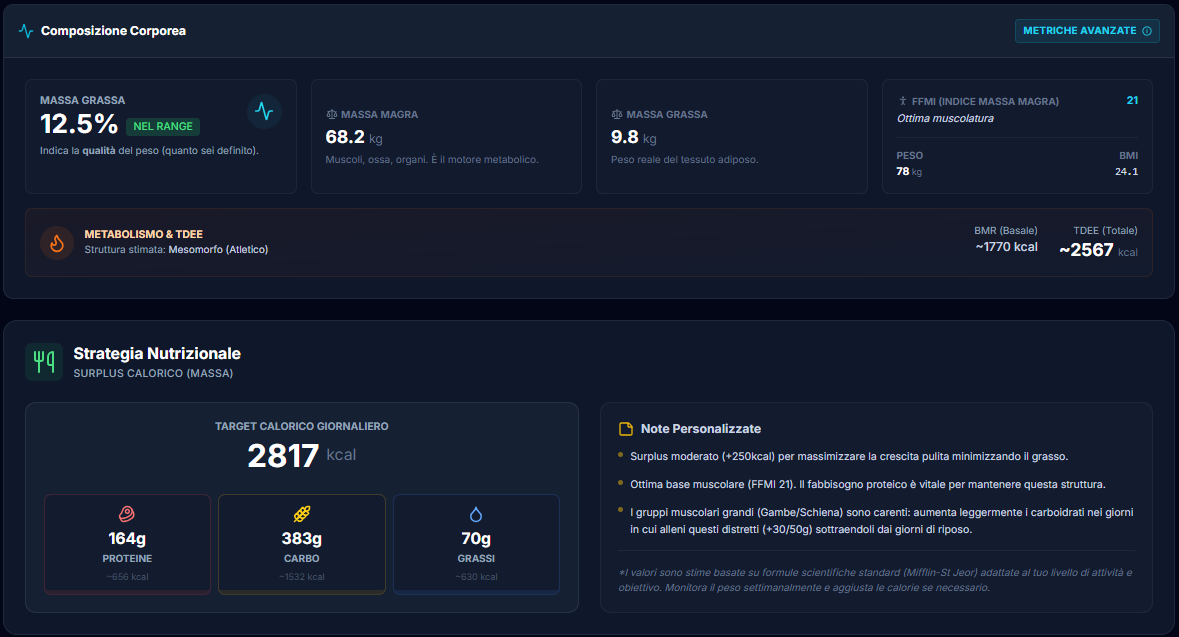
Task: Click the PESO 78 kg value
Action: [x=909, y=171]
